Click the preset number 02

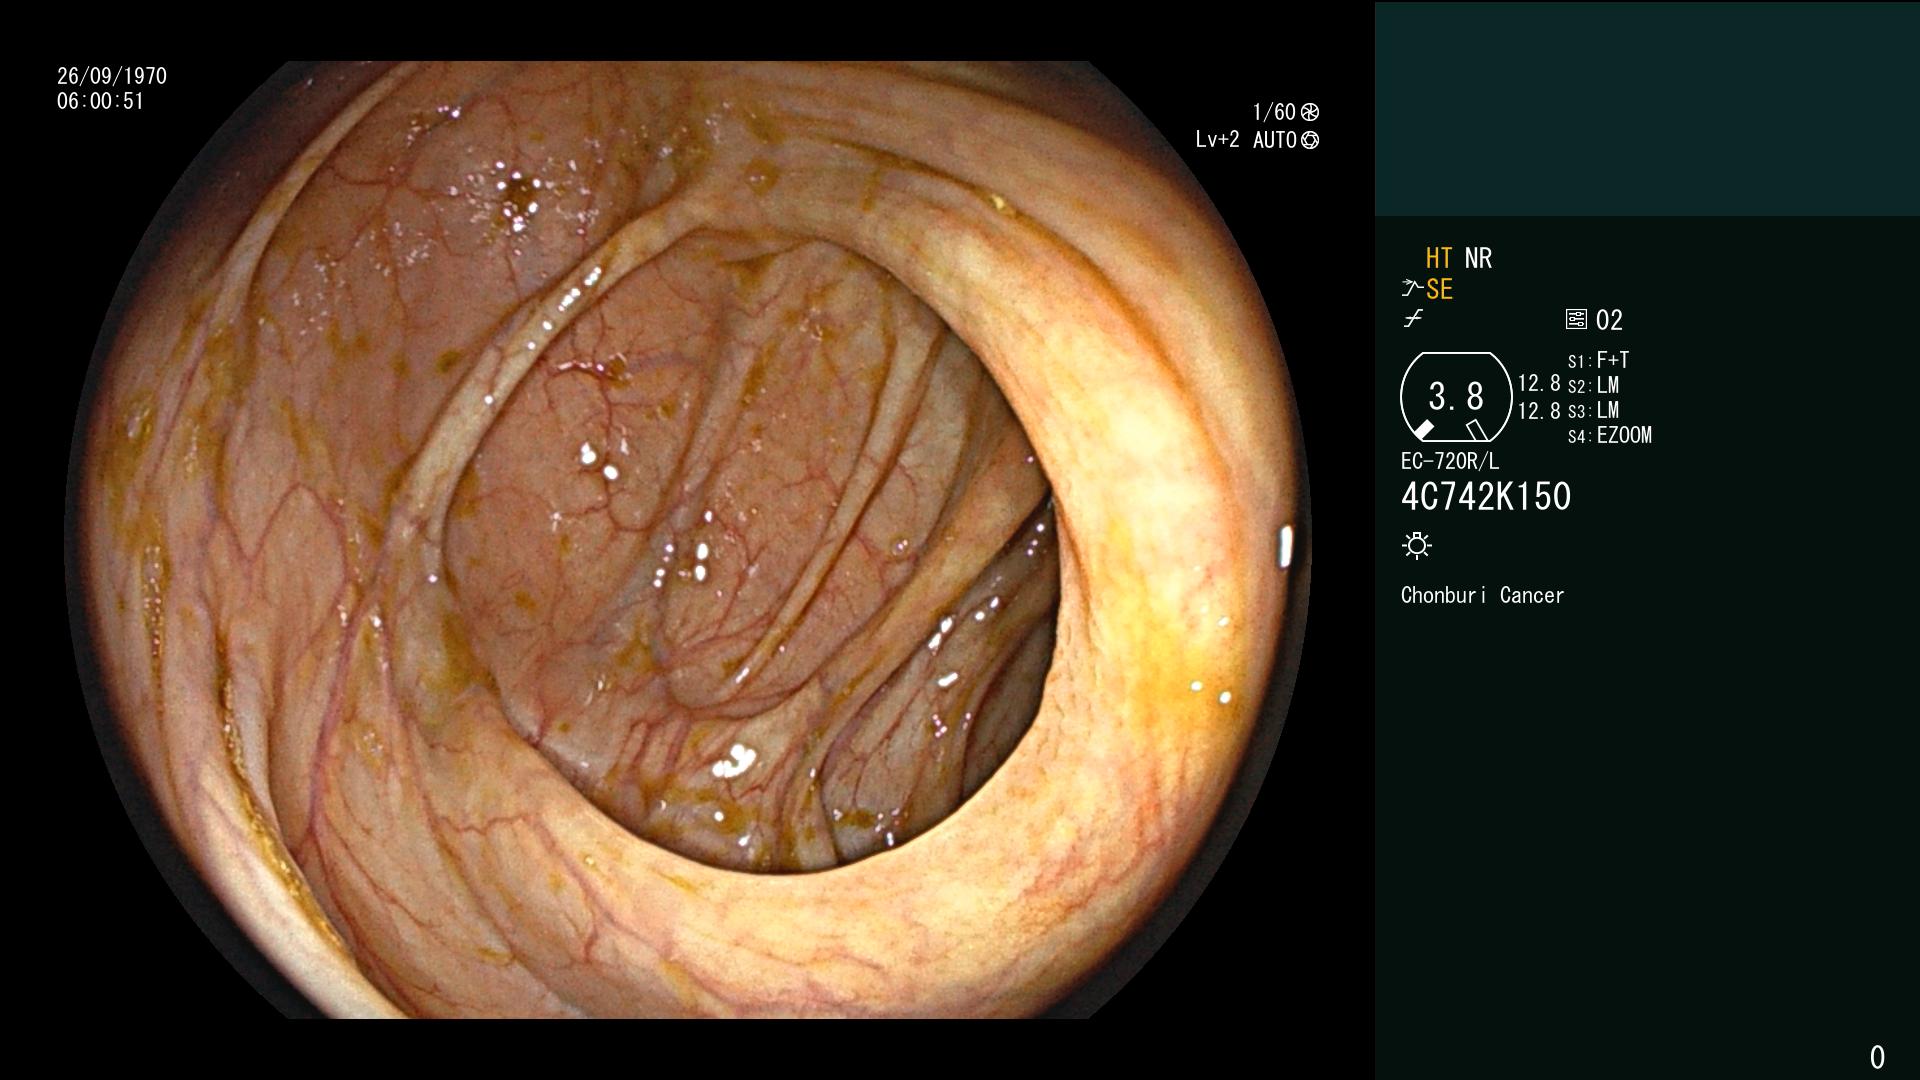pyautogui.click(x=1609, y=320)
